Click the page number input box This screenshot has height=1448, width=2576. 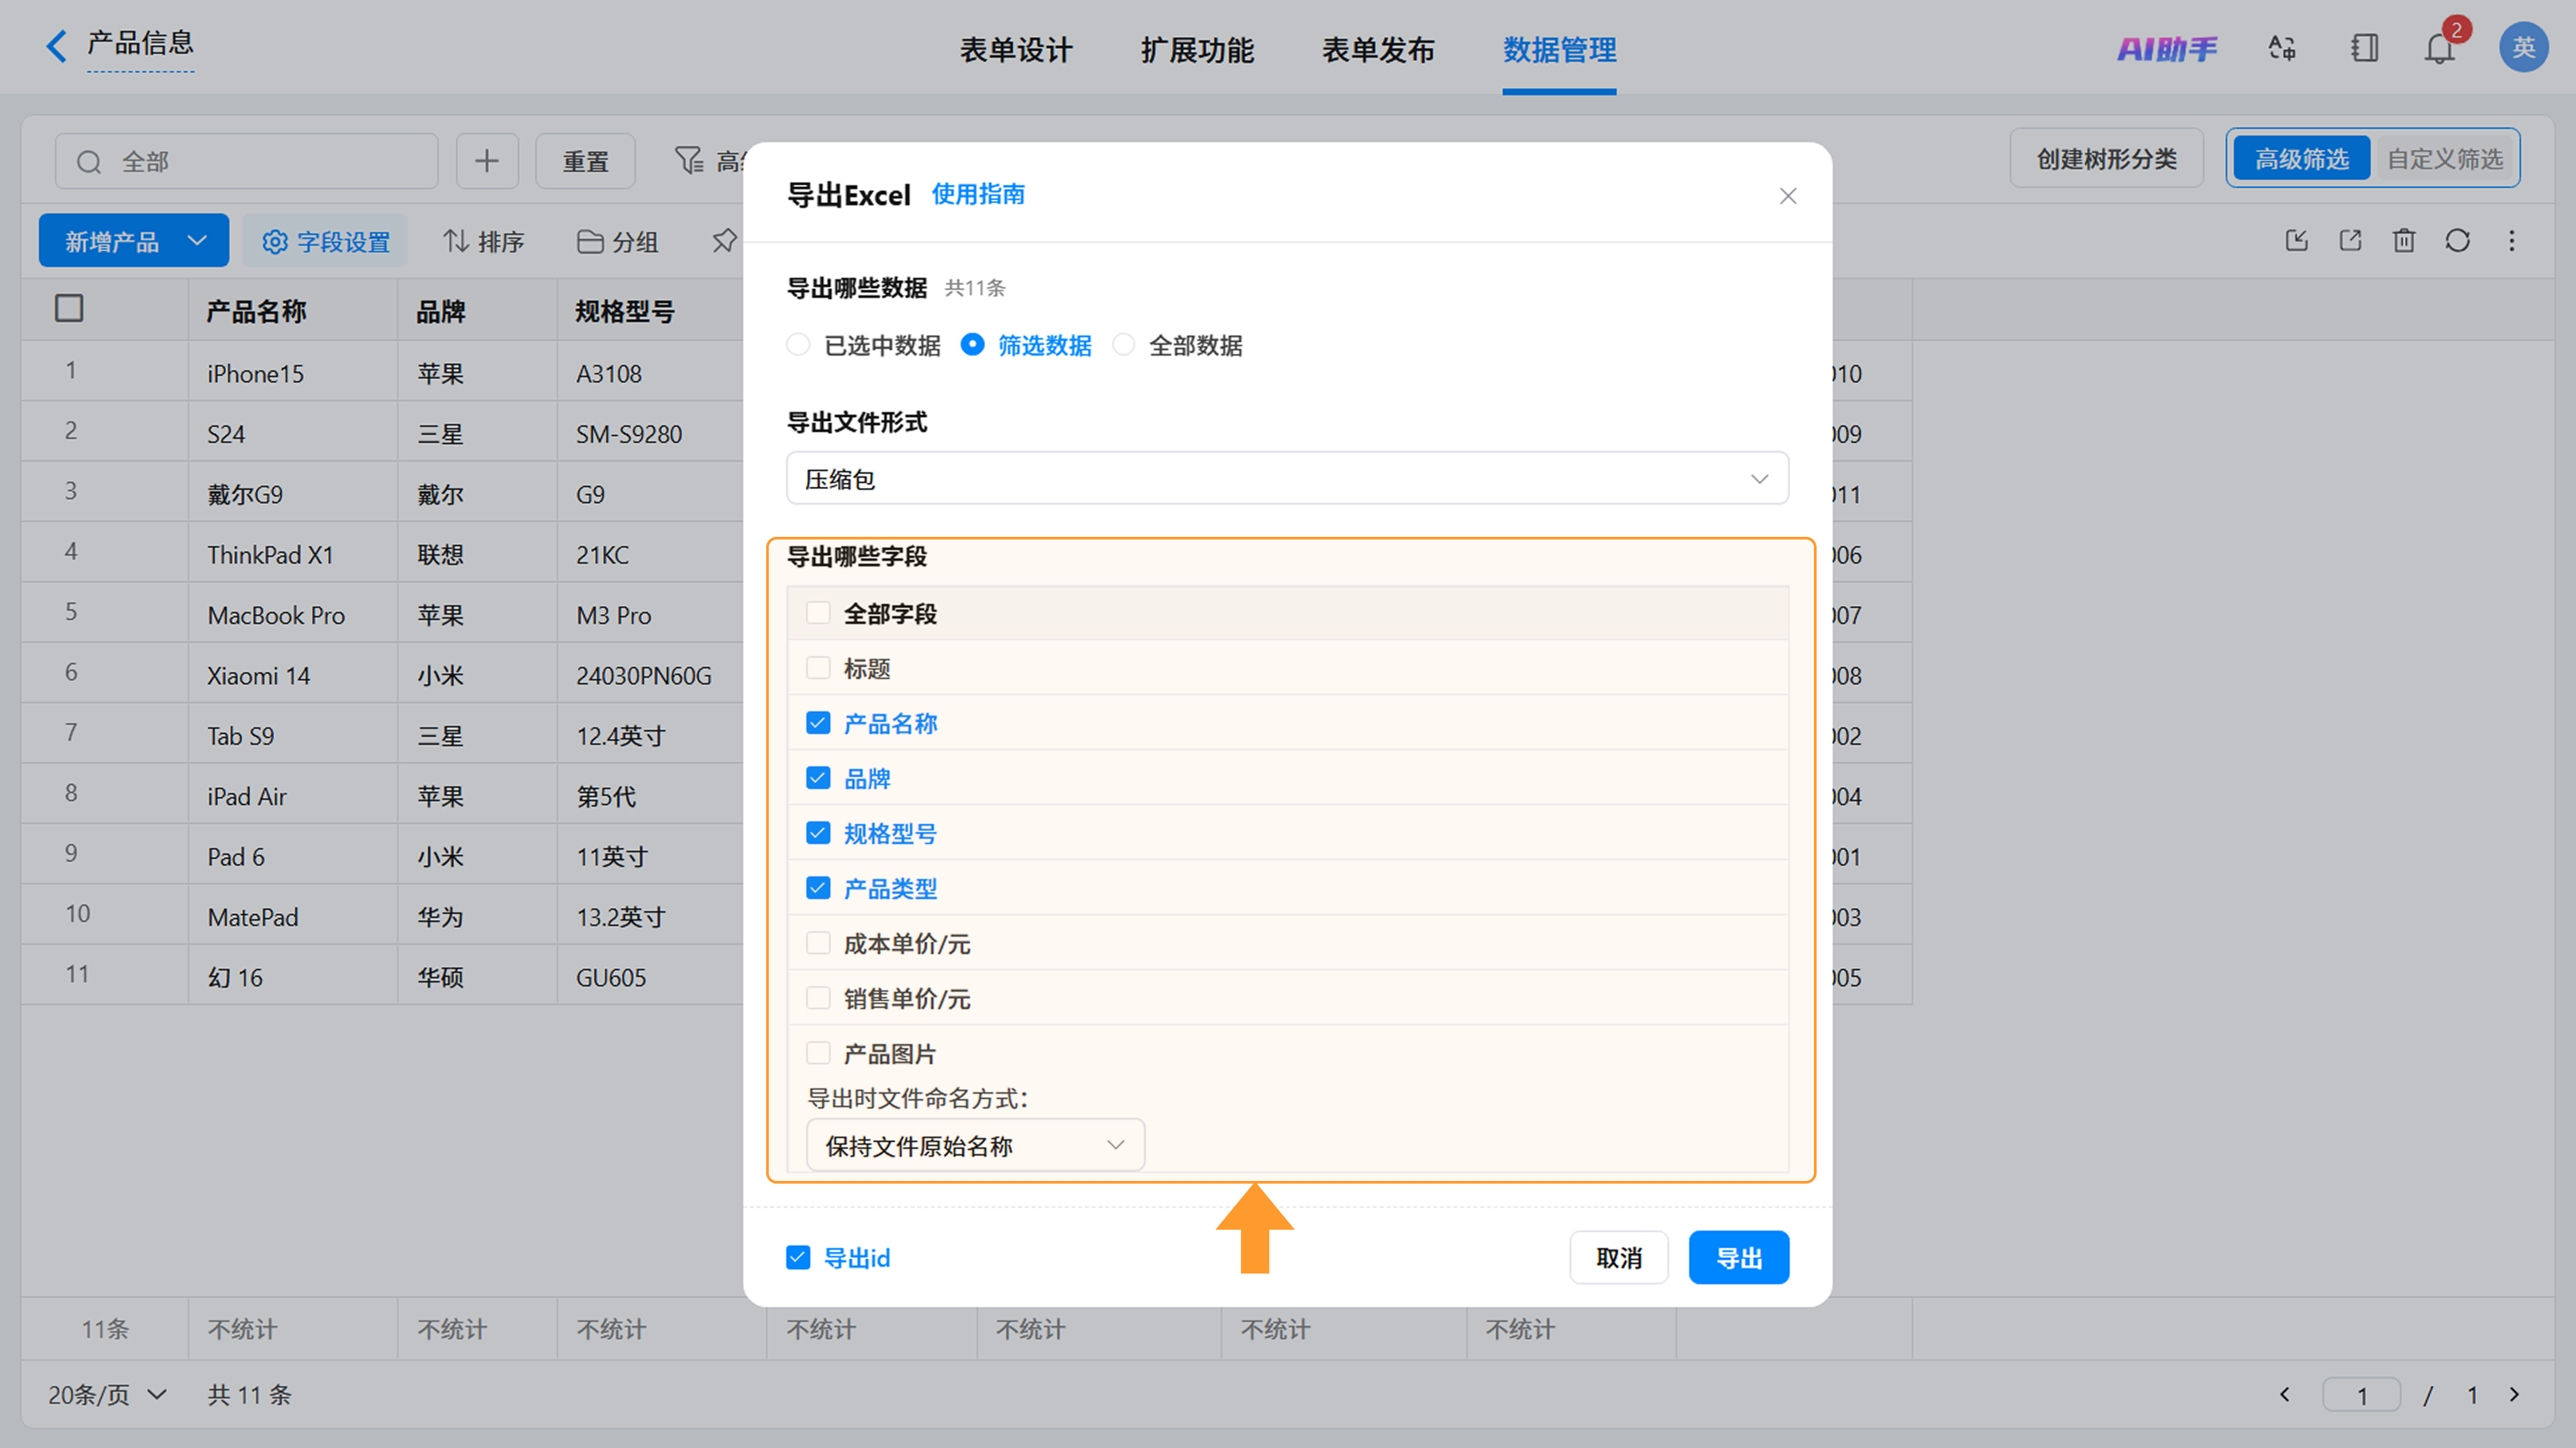coord(2362,1394)
